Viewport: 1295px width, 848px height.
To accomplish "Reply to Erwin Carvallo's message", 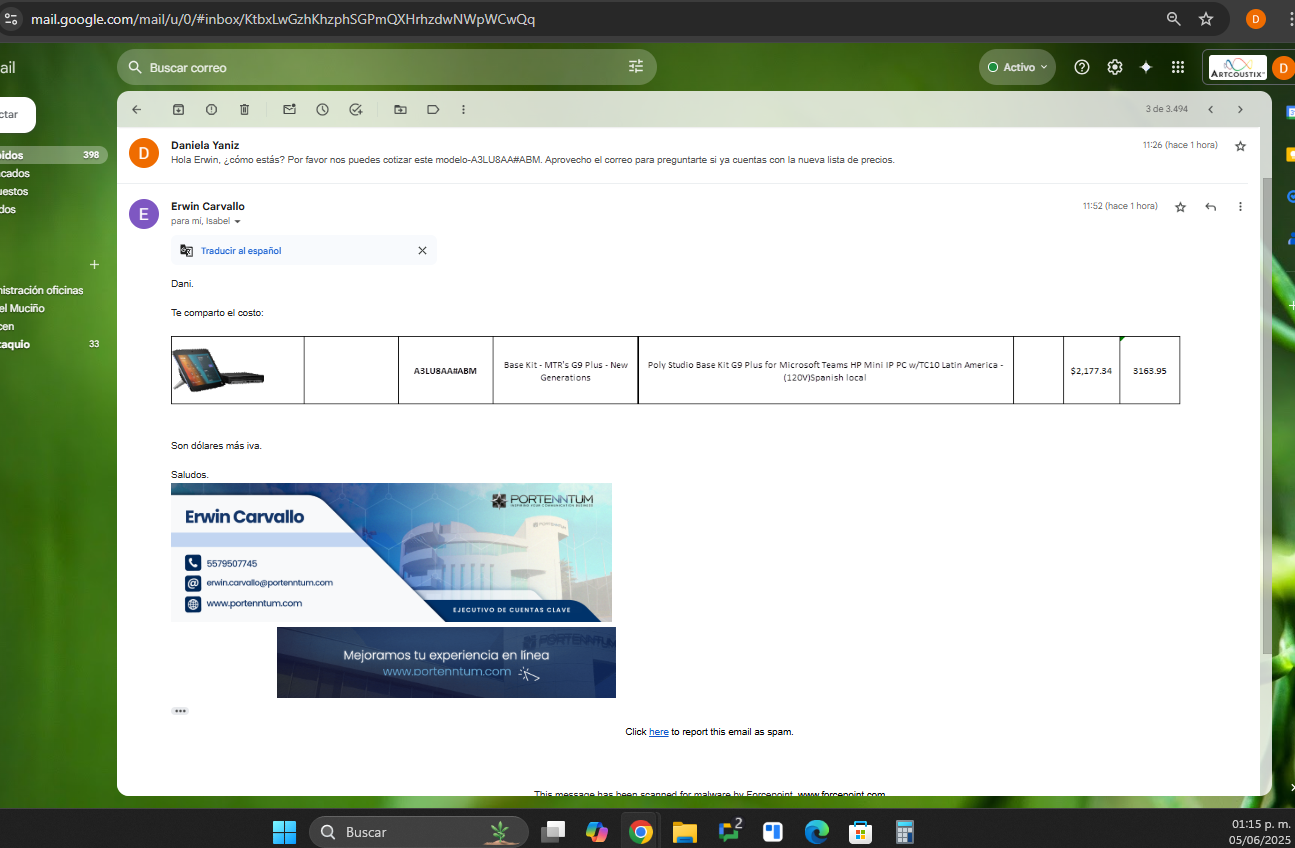I will pyautogui.click(x=1210, y=207).
